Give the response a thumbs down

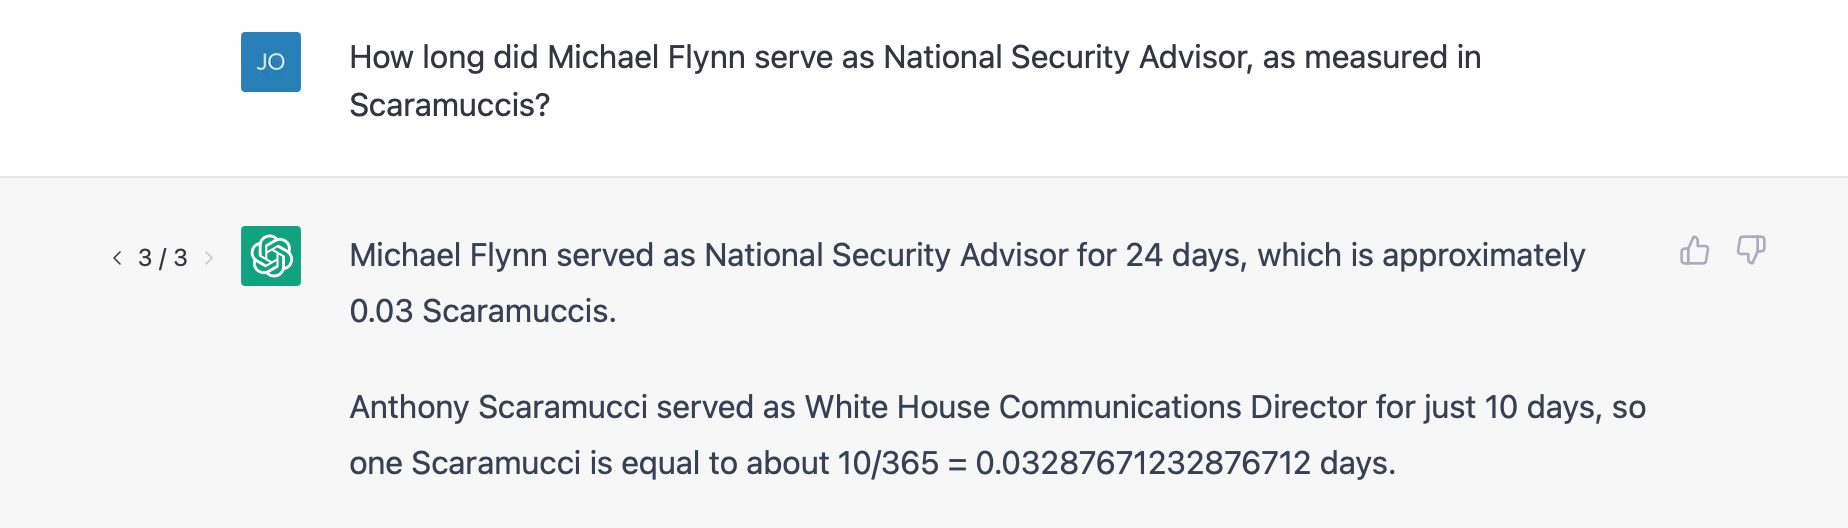1751,250
